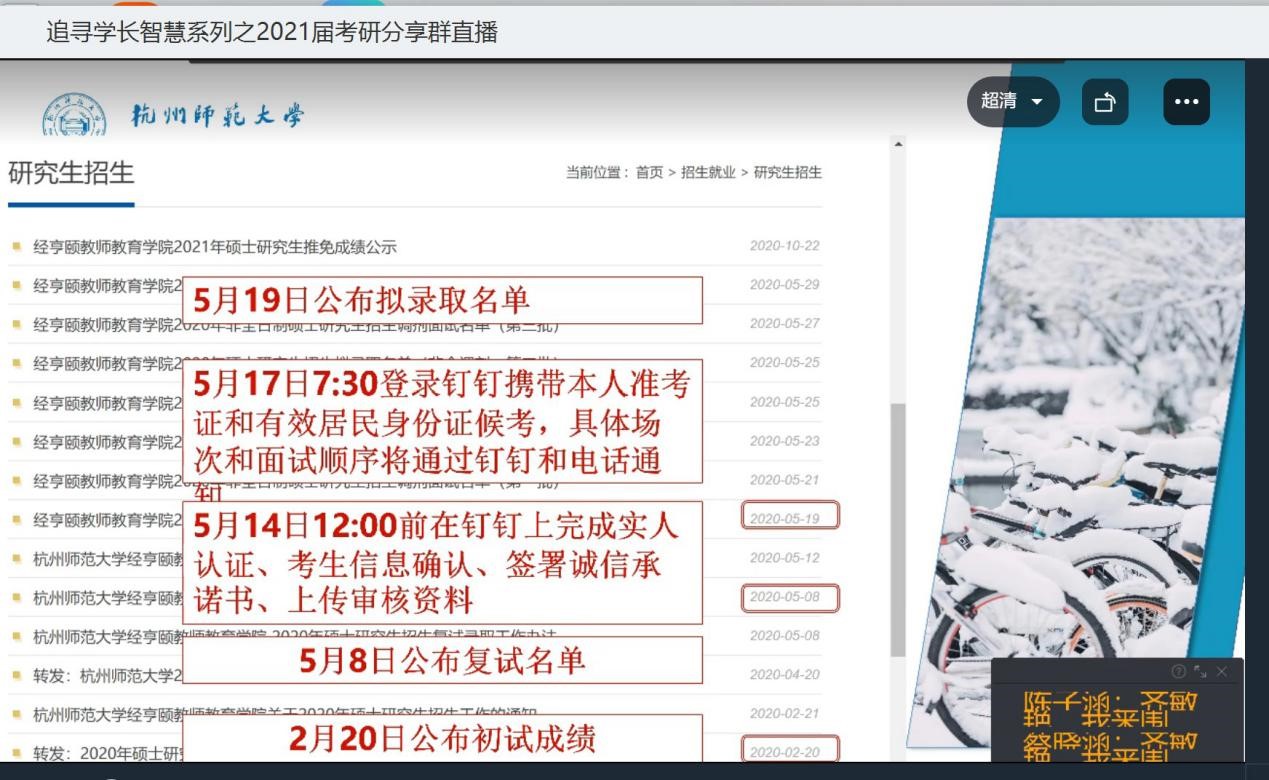This screenshot has height=780, width=1269.
Task: Open the 超清 video quality dropdown
Action: pyautogui.click(x=1012, y=102)
